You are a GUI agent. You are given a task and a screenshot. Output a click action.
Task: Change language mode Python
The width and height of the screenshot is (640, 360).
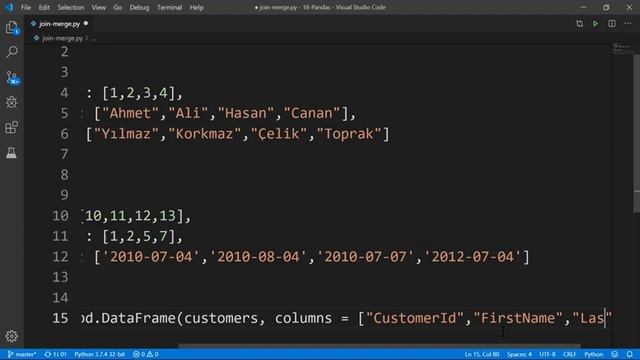point(593,354)
